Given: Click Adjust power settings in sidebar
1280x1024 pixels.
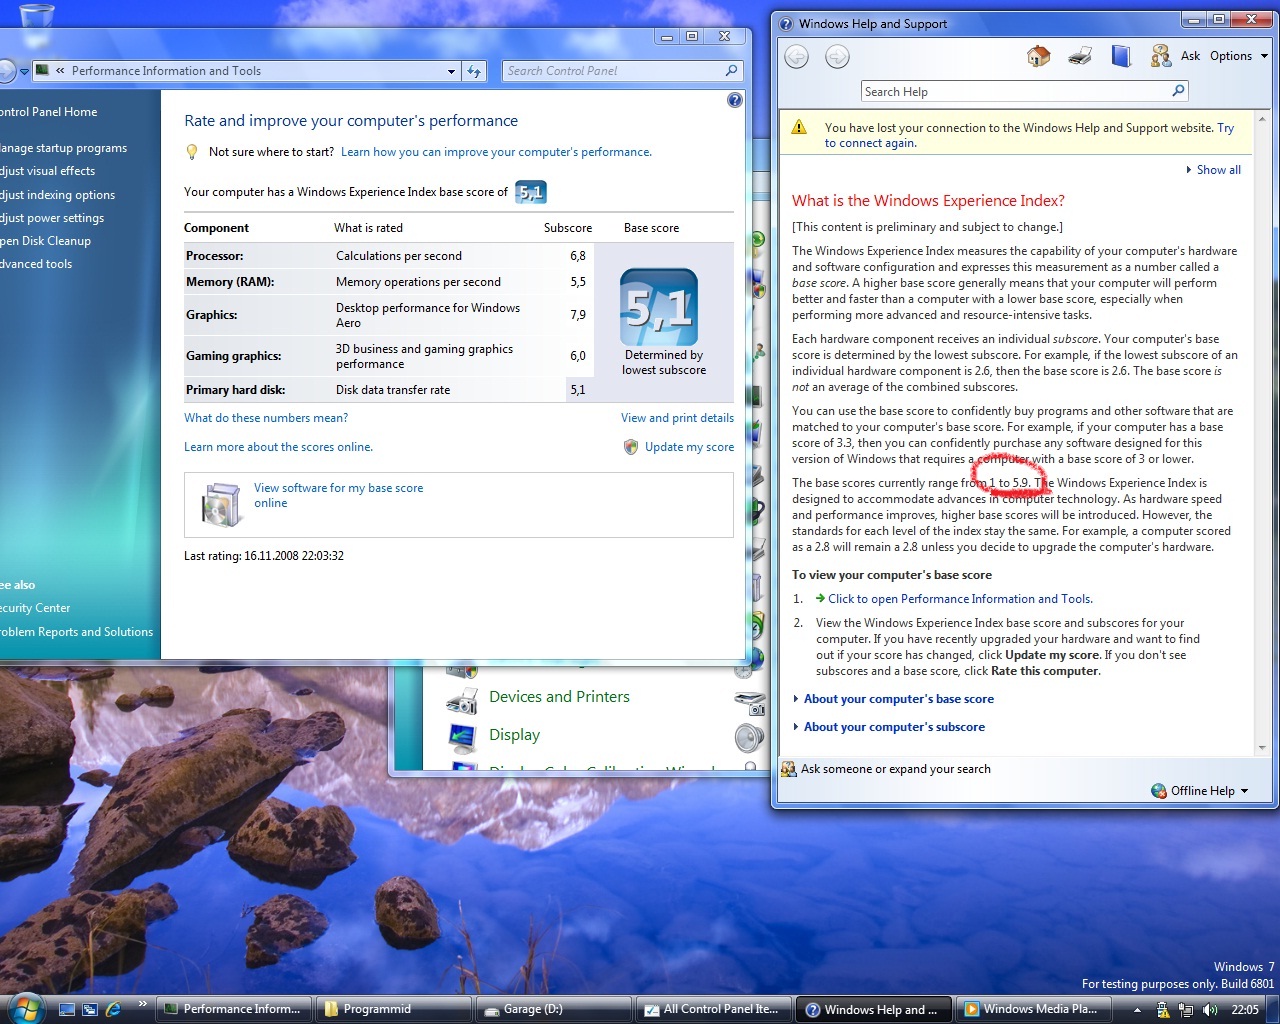Looking at the screenshot, I should [52, 218].
